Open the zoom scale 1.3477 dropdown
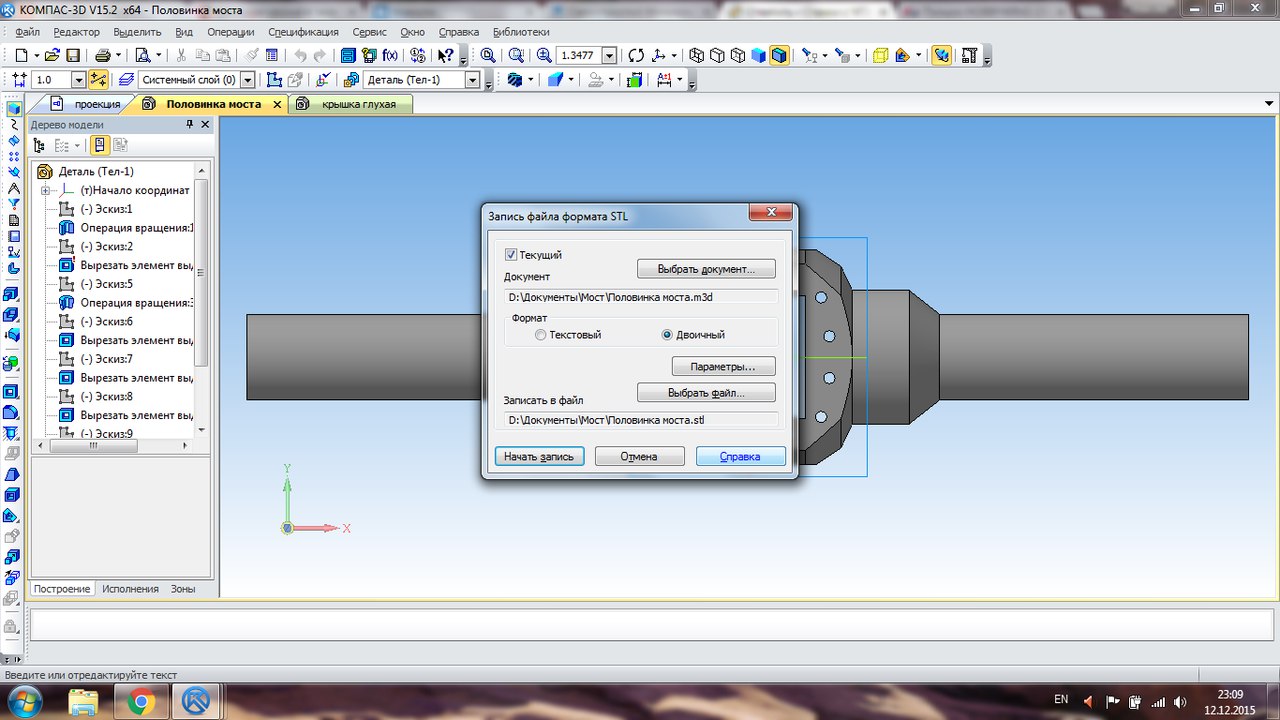This screenshot has width=1280, height=720. point(608,56)
